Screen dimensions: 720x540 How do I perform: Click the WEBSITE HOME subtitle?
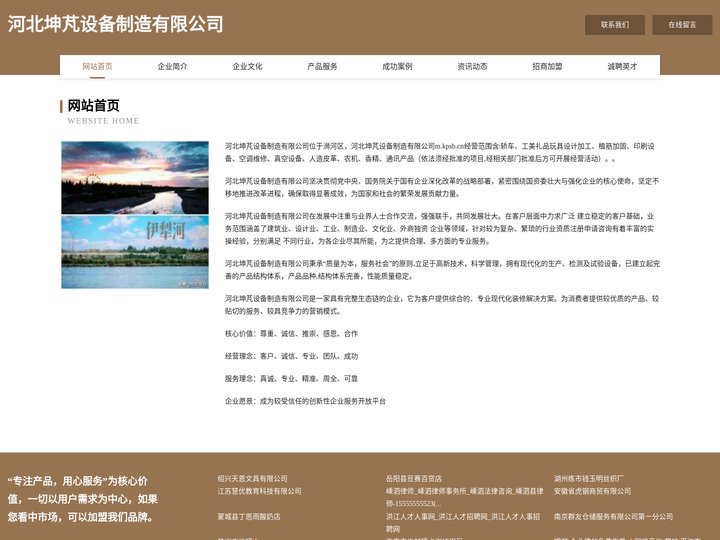click(103, 121)
